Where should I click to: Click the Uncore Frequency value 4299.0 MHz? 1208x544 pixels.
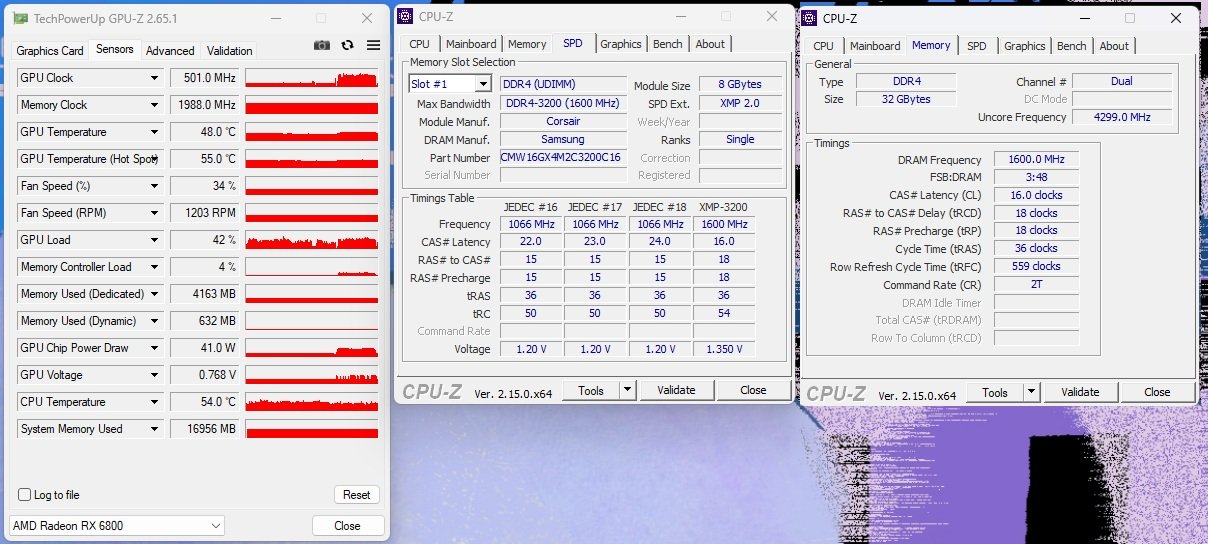(1121, 117)
